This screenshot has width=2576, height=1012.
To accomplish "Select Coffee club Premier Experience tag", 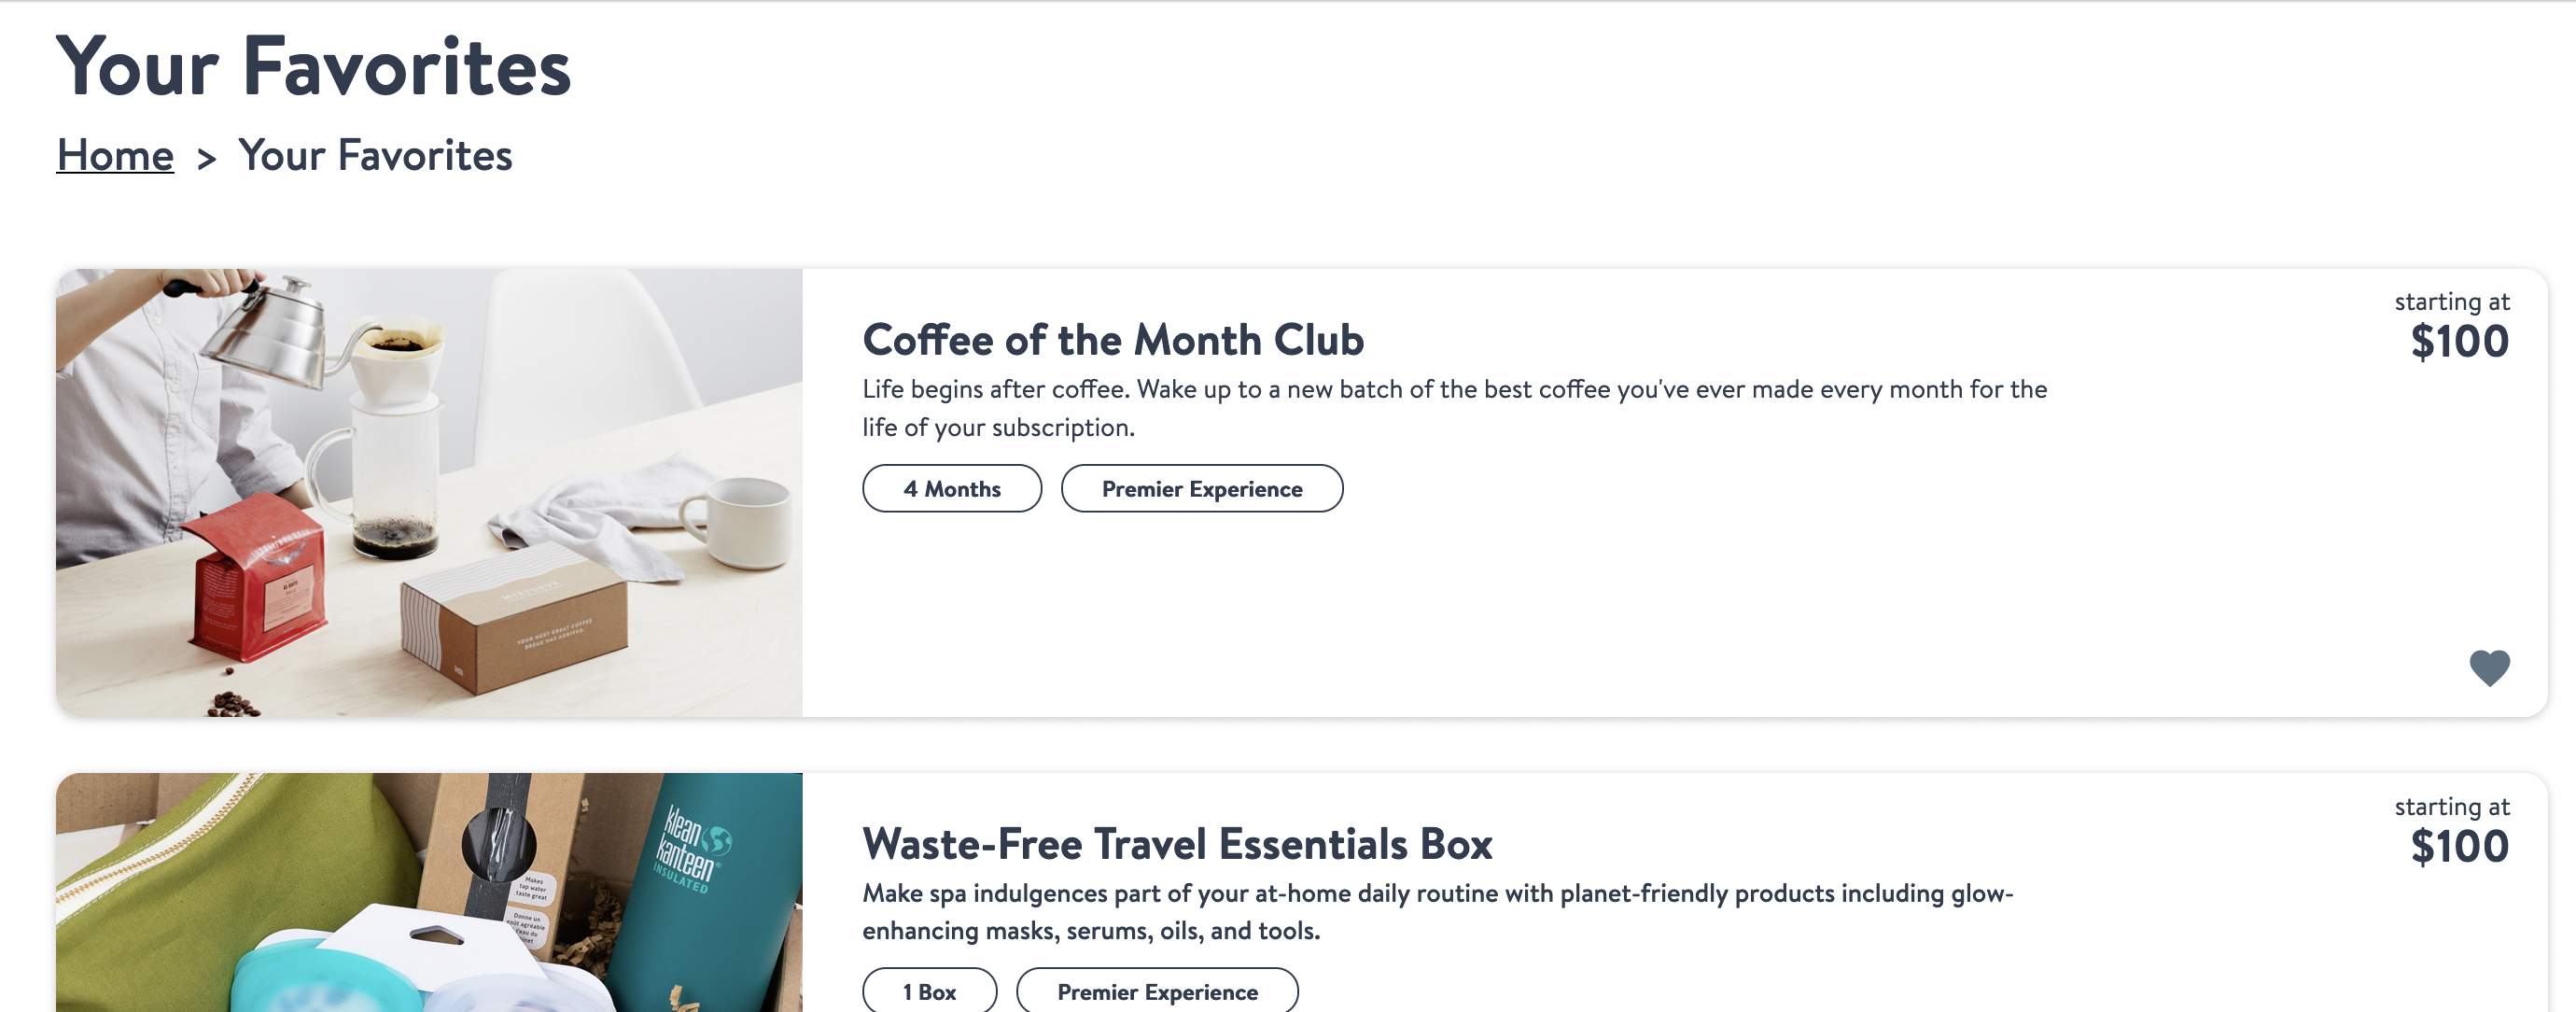I will pos(1202,488).
